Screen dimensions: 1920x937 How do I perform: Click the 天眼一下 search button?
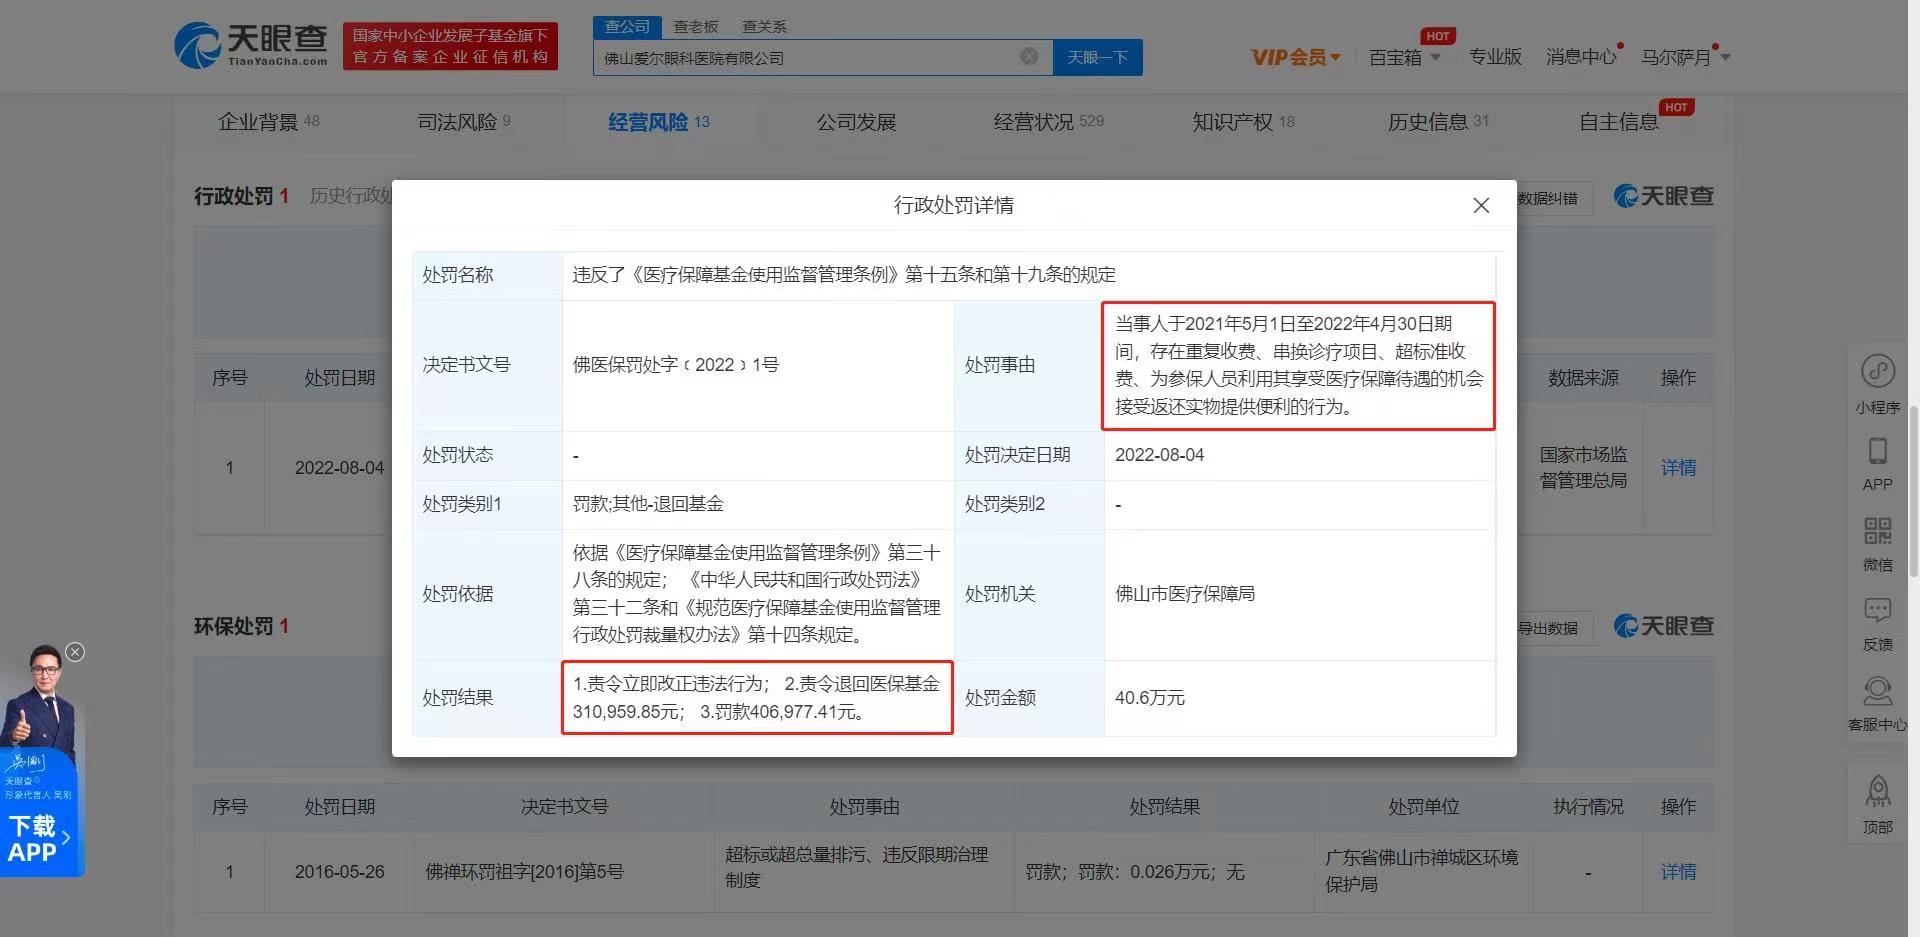pos(1097,57)
